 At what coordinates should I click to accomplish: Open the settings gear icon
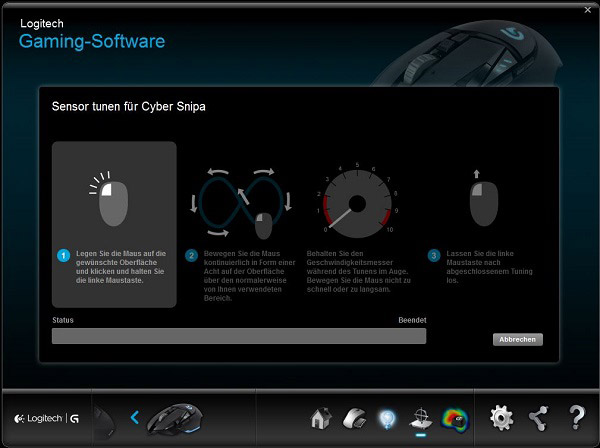(x=502, y=418)
